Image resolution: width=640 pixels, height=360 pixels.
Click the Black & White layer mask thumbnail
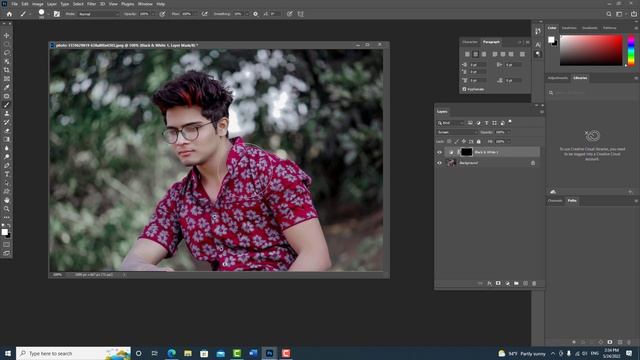click(467, 152)
